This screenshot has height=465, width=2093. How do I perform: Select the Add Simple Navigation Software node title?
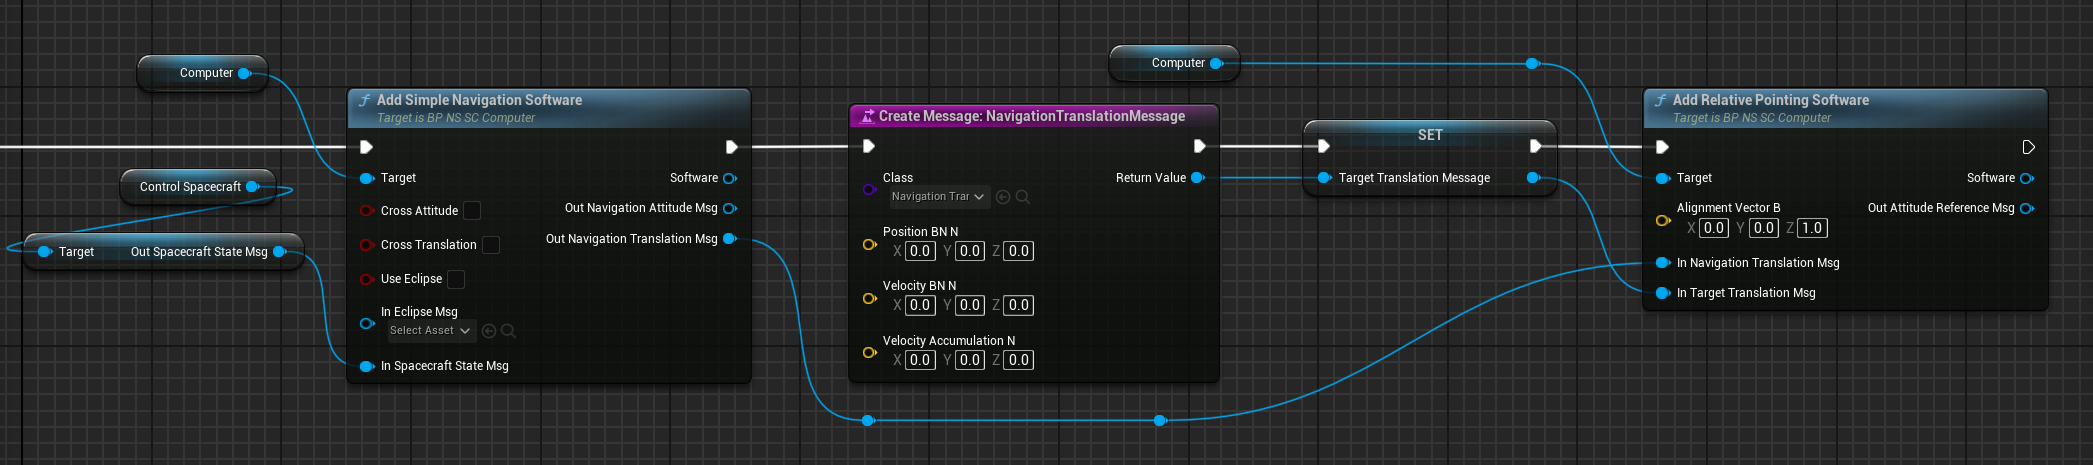click(x=479, y=100)
